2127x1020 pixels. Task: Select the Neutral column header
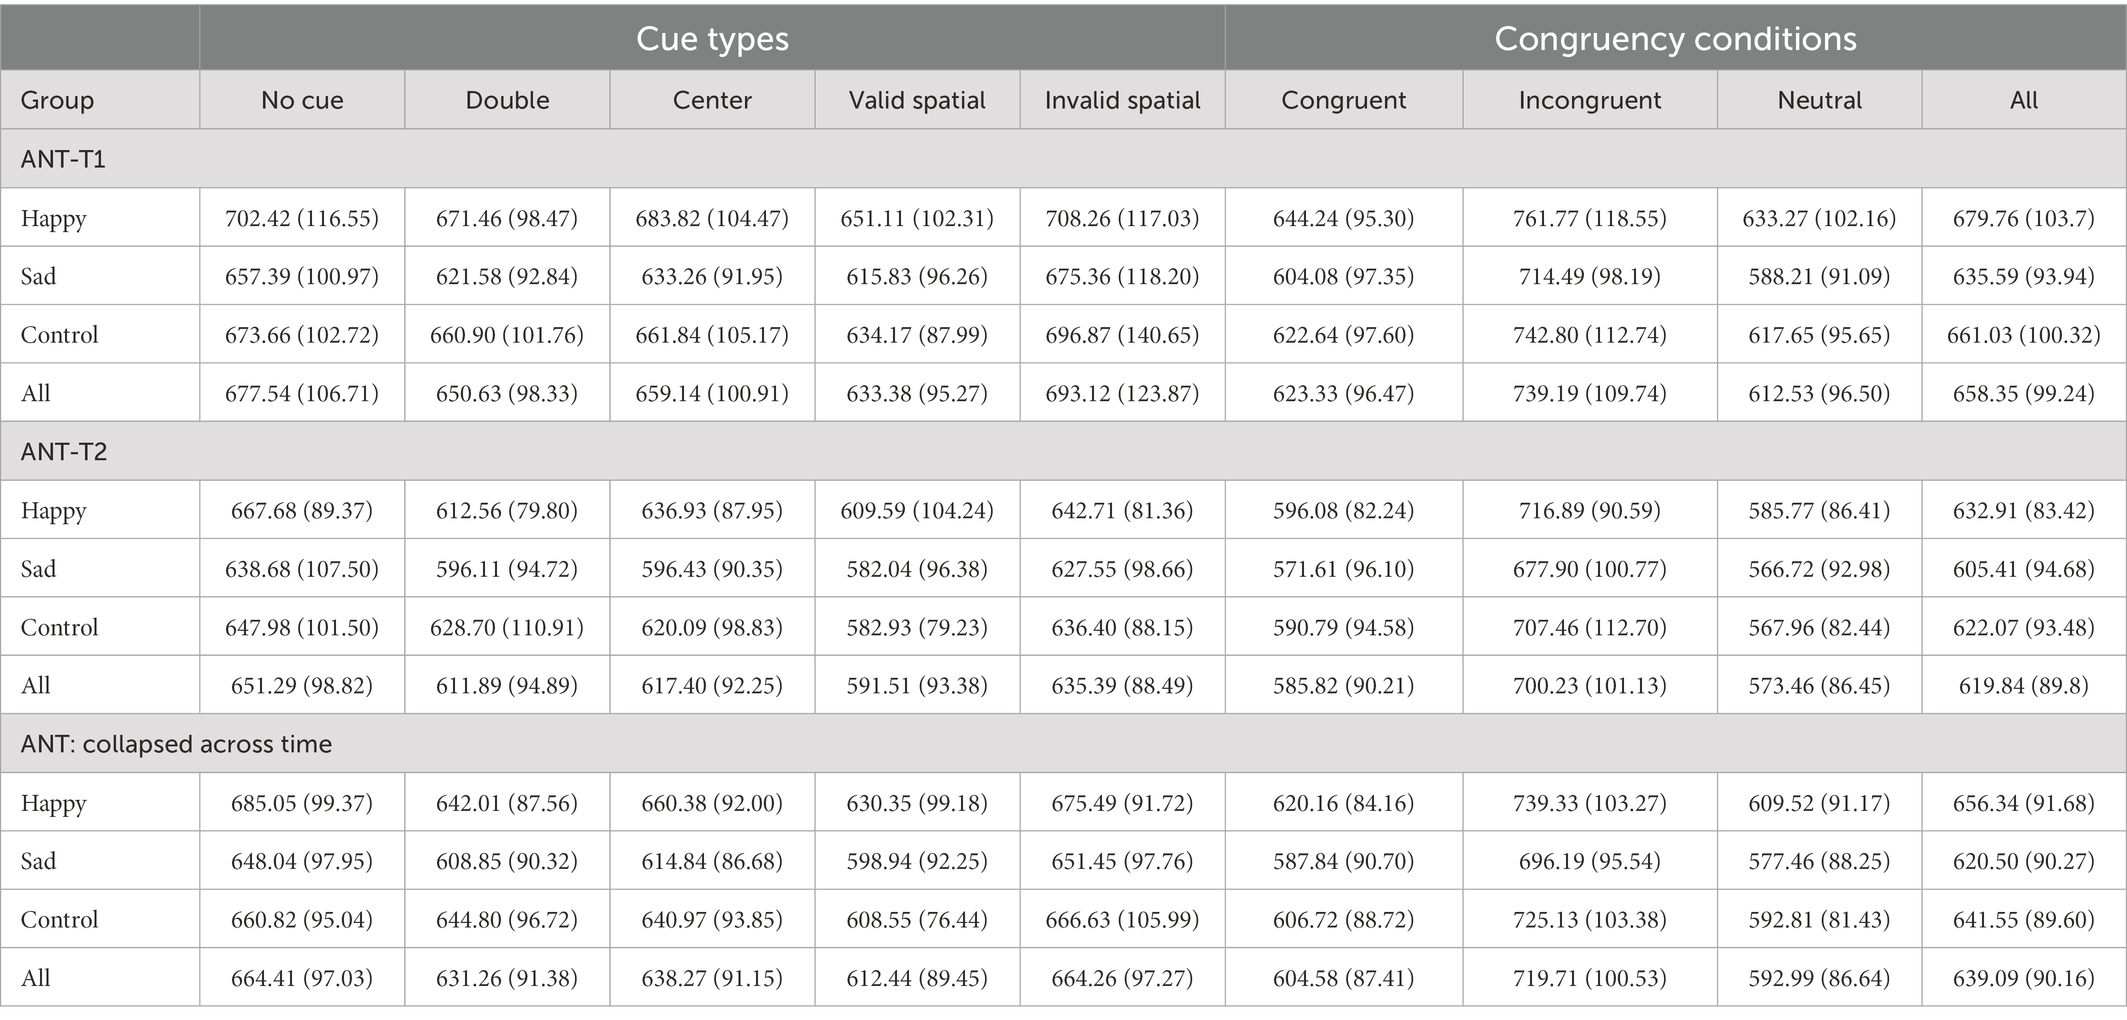(1819, 100)
